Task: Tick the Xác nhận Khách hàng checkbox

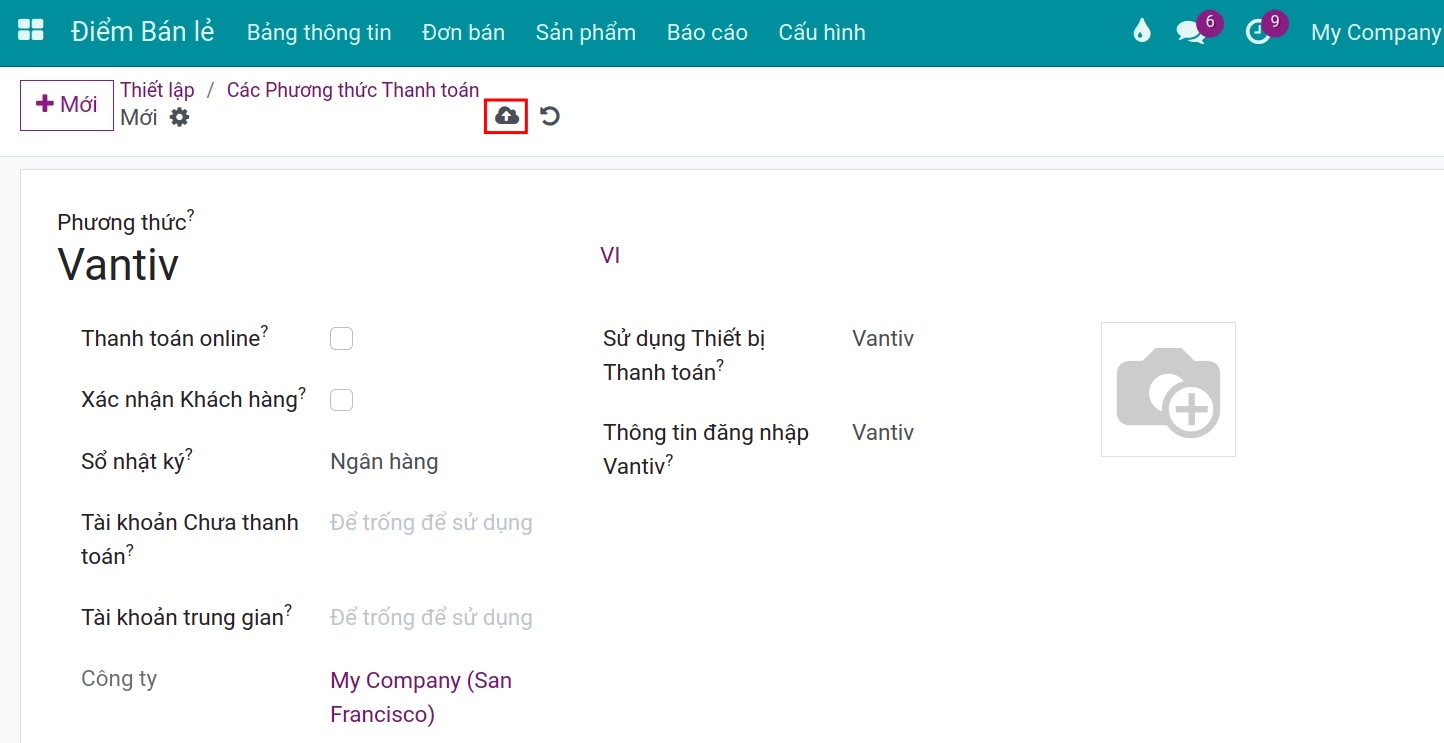Action: point(342,400)
